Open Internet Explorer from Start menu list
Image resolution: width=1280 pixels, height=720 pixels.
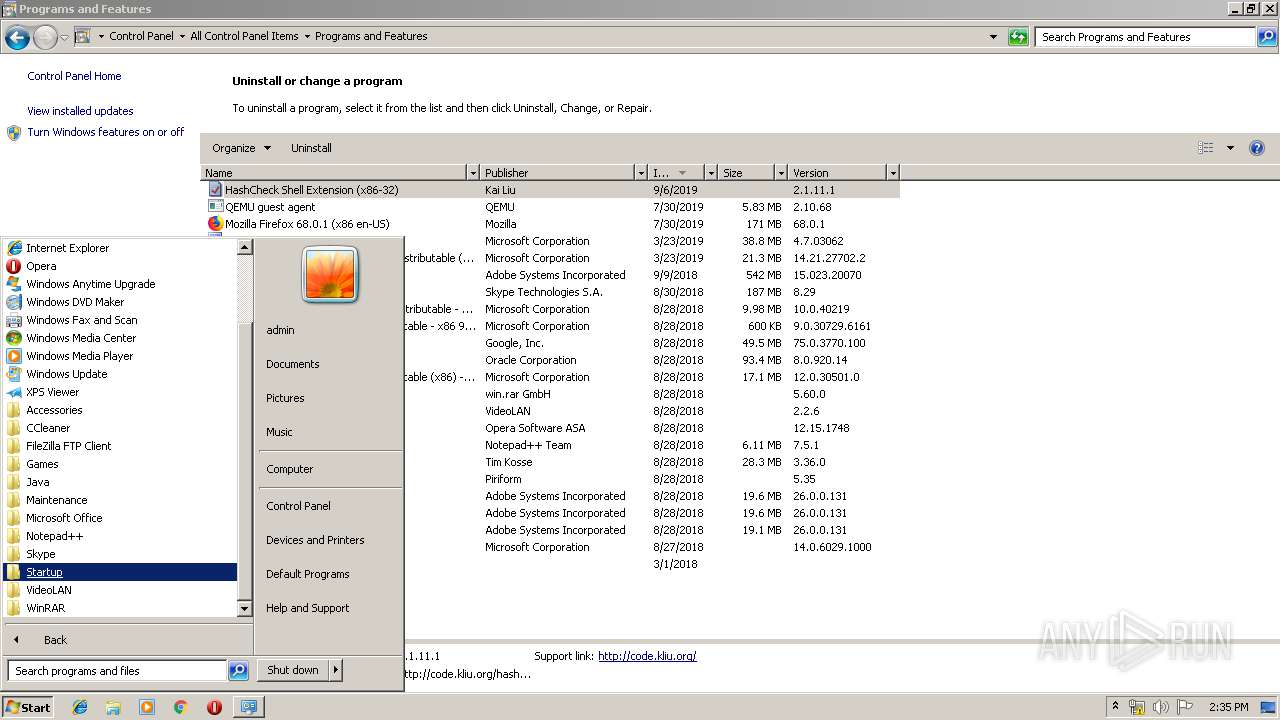pyautogui.click(x=67, y=248)
